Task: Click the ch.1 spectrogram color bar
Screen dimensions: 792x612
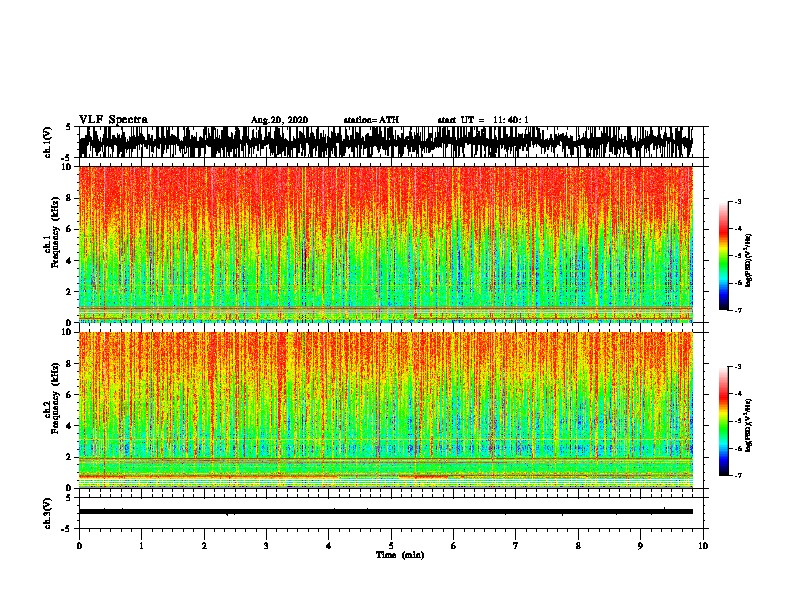Action: [x=723, y=256]
